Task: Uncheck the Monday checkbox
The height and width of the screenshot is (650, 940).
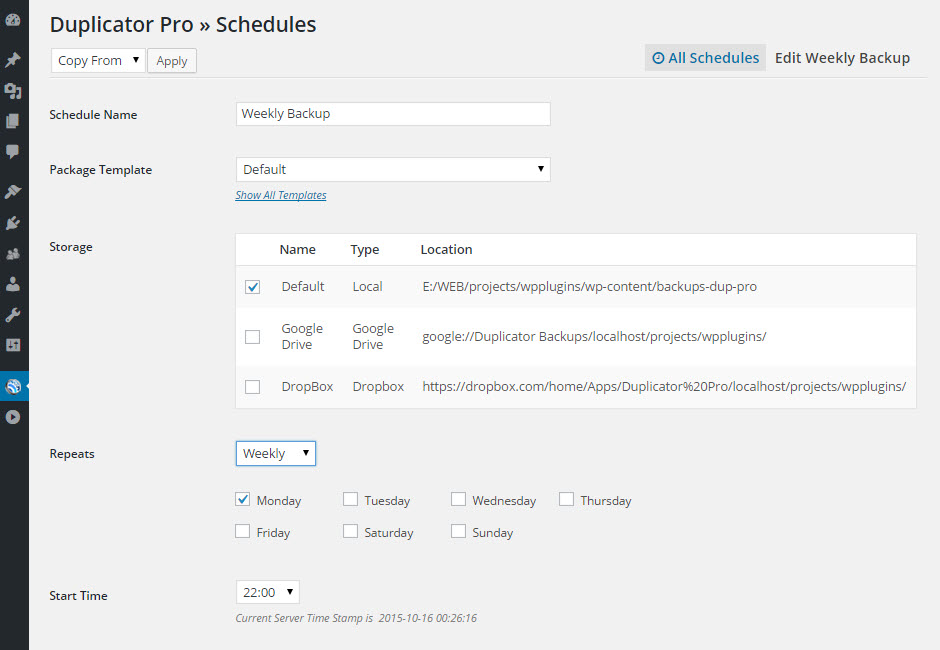Action: (x=242, y=499)
